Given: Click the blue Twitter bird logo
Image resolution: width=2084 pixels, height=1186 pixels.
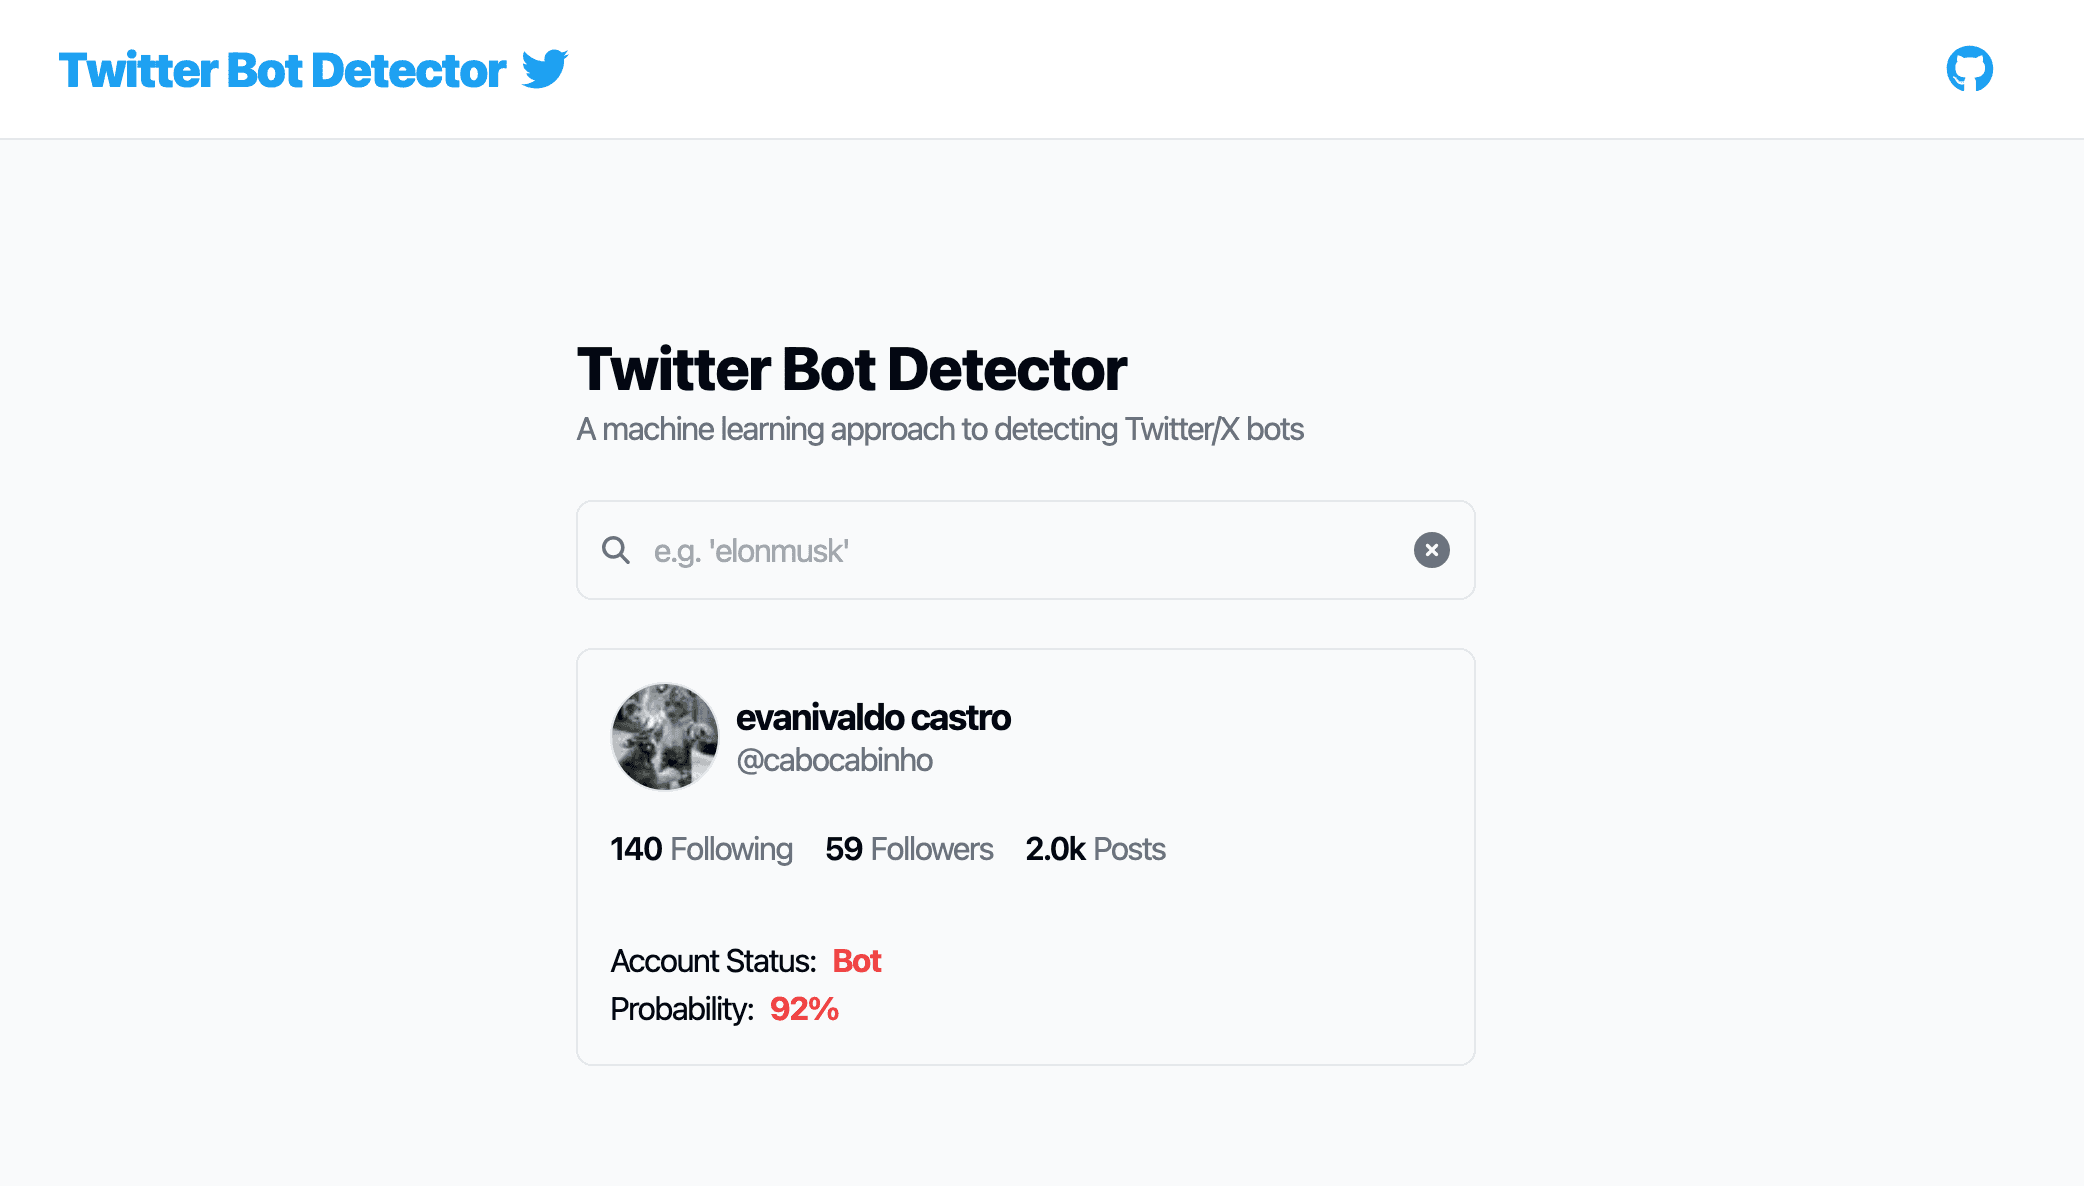Looking at the screenshot, I should (545, 69).
